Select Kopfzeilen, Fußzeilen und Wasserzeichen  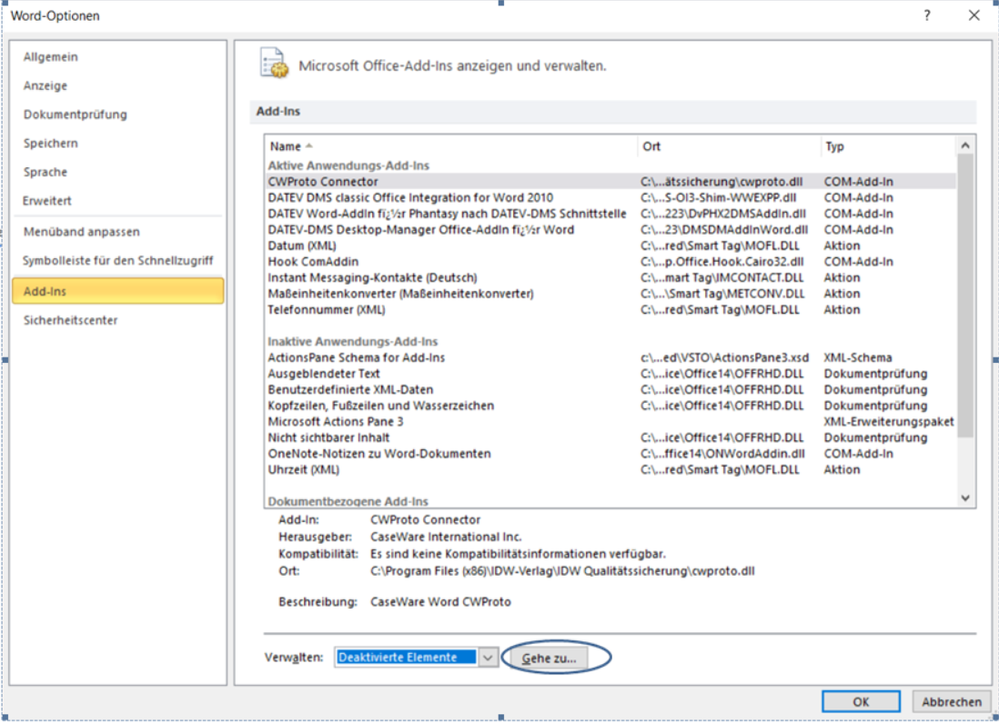point(610,405)
